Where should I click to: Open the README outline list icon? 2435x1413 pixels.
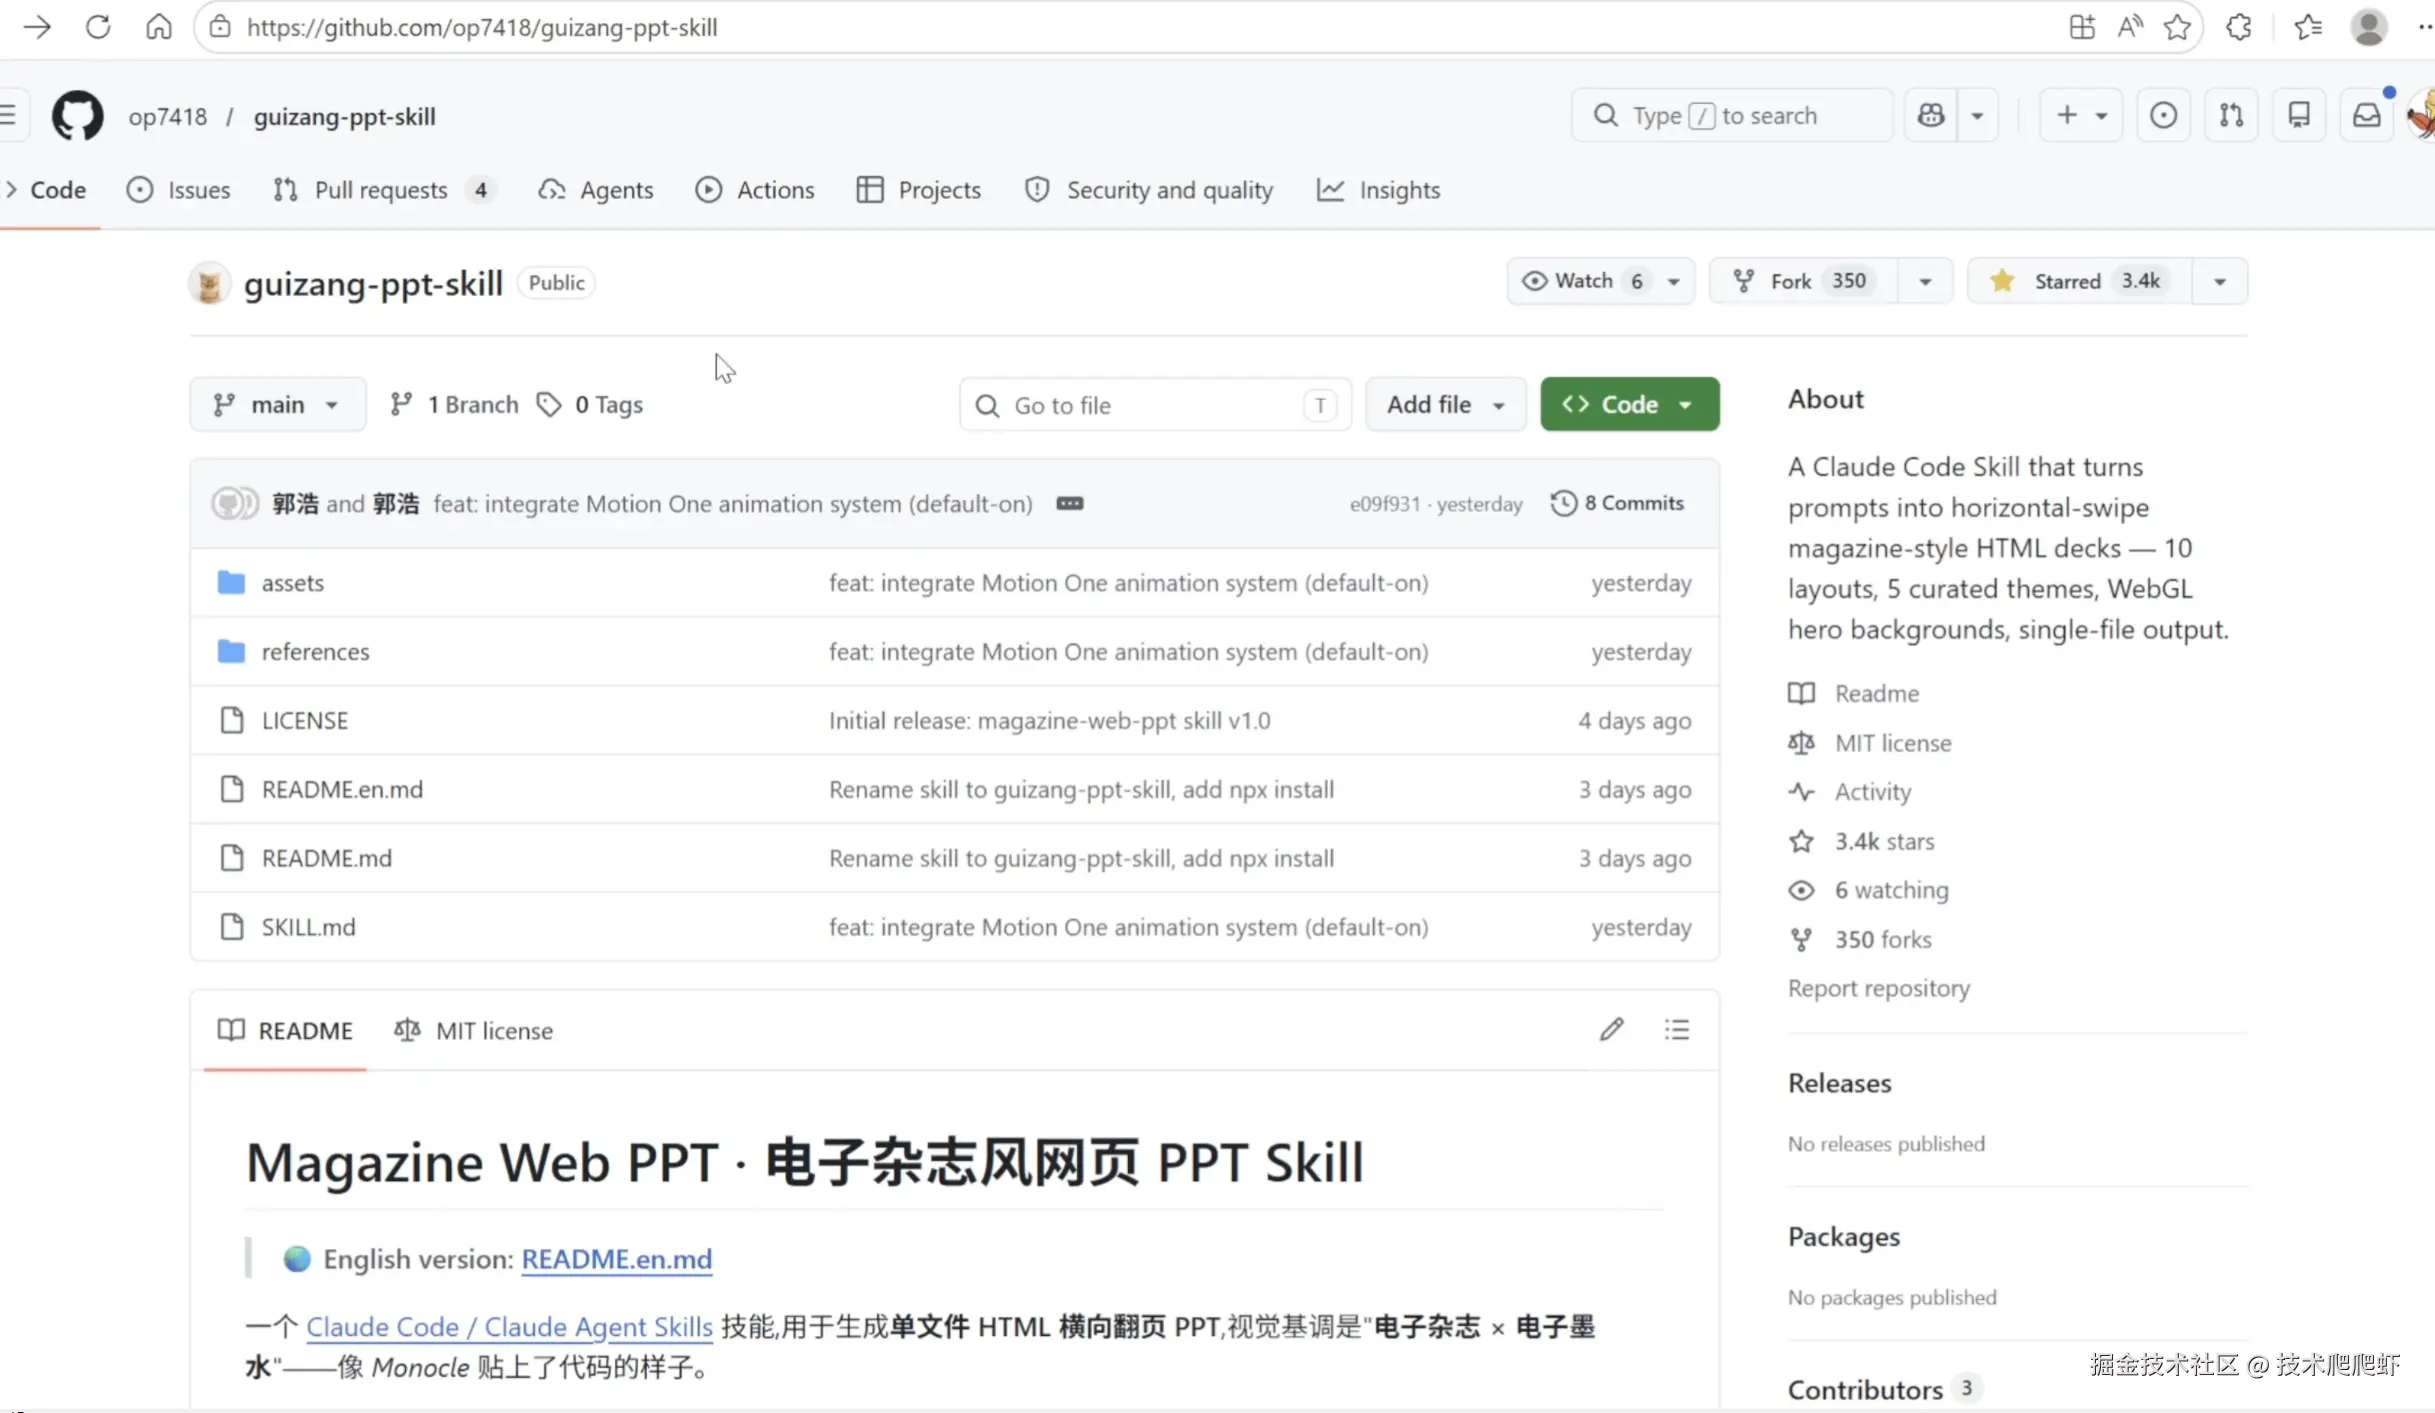pos(1677,1030)
